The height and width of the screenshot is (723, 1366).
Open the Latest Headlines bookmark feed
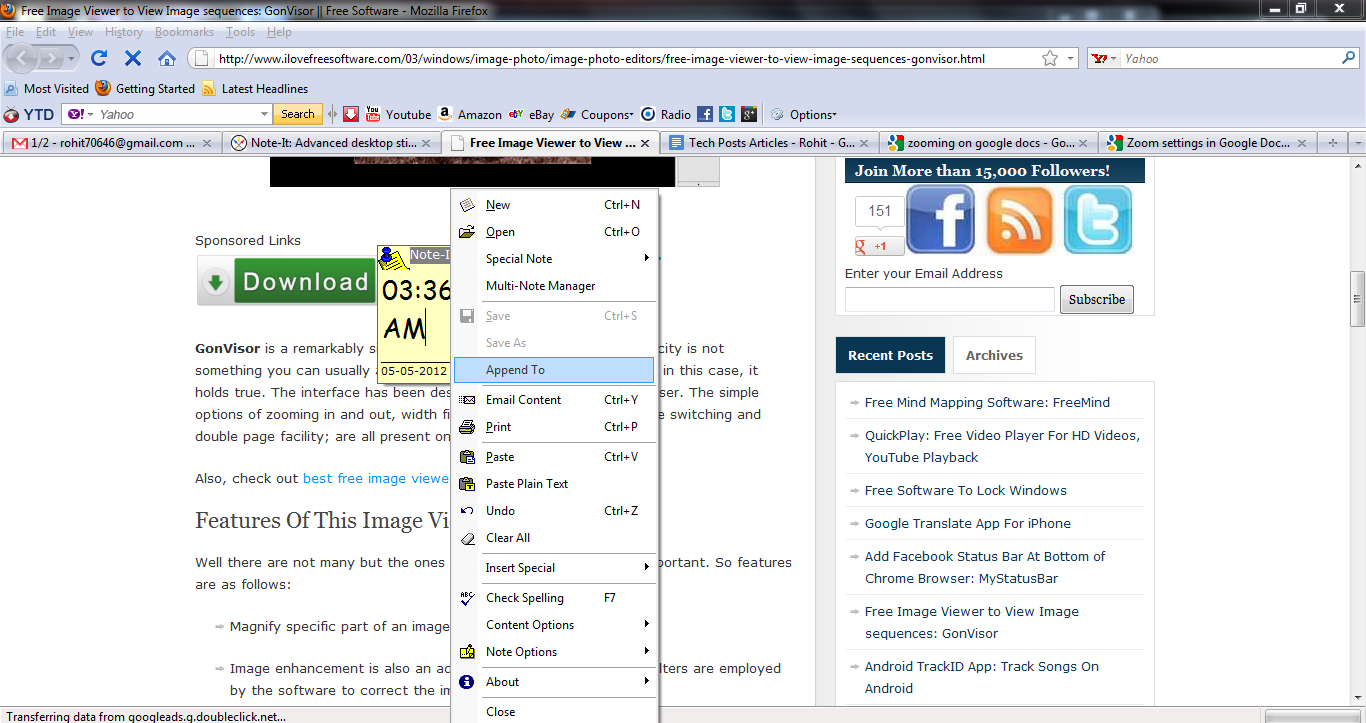[x=255, y=88]
